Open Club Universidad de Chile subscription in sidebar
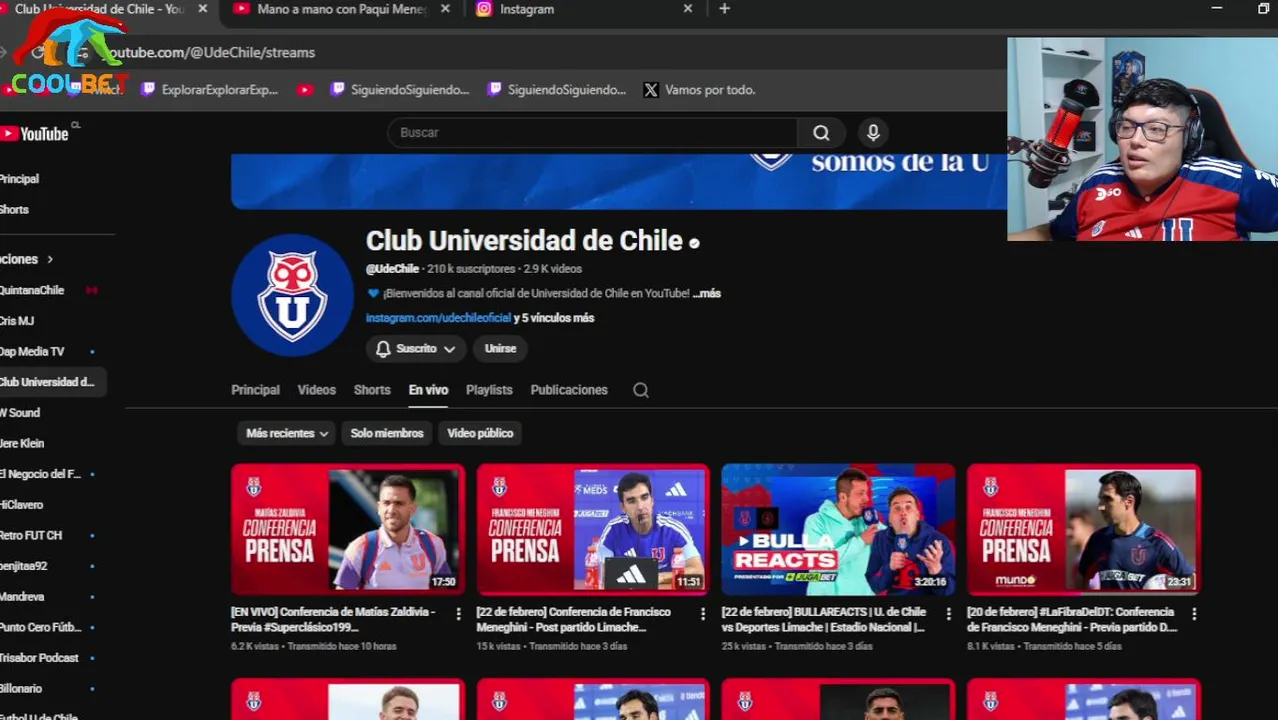The height and width of the screenshot is (720, 1278). (x=50, y=382)
